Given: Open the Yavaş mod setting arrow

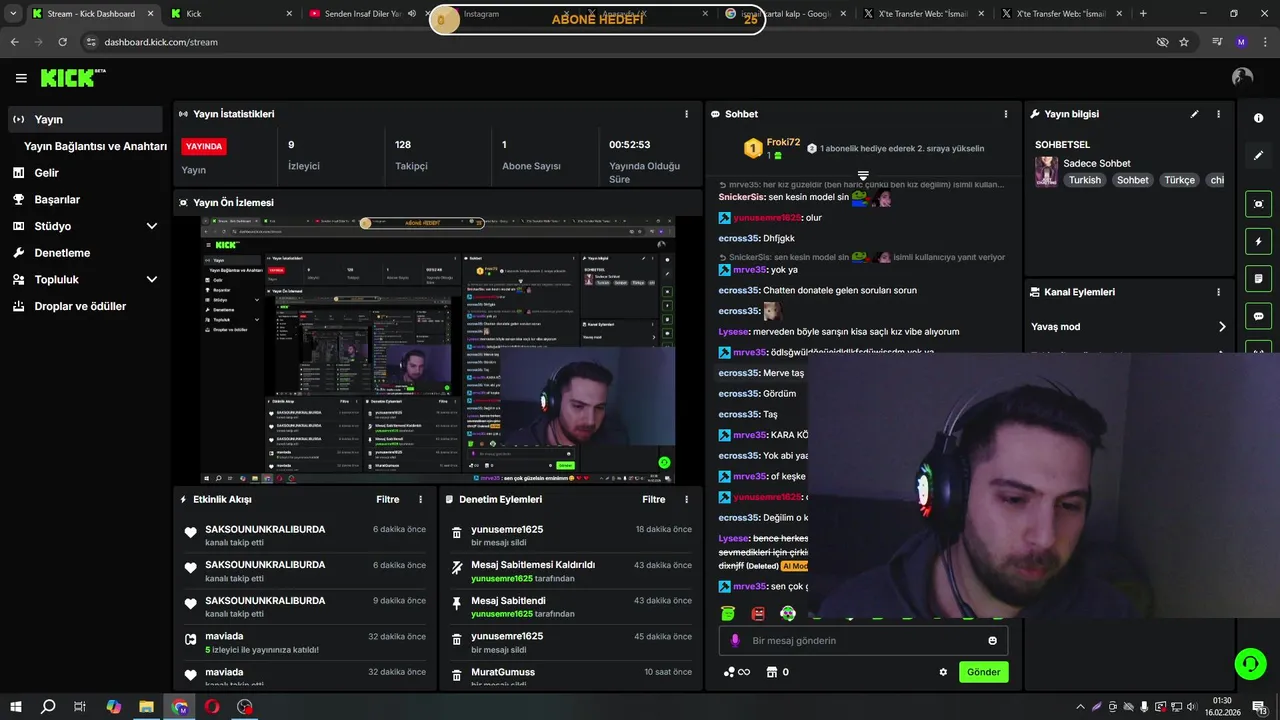Looking at the screenshot, I should 1222,327.
